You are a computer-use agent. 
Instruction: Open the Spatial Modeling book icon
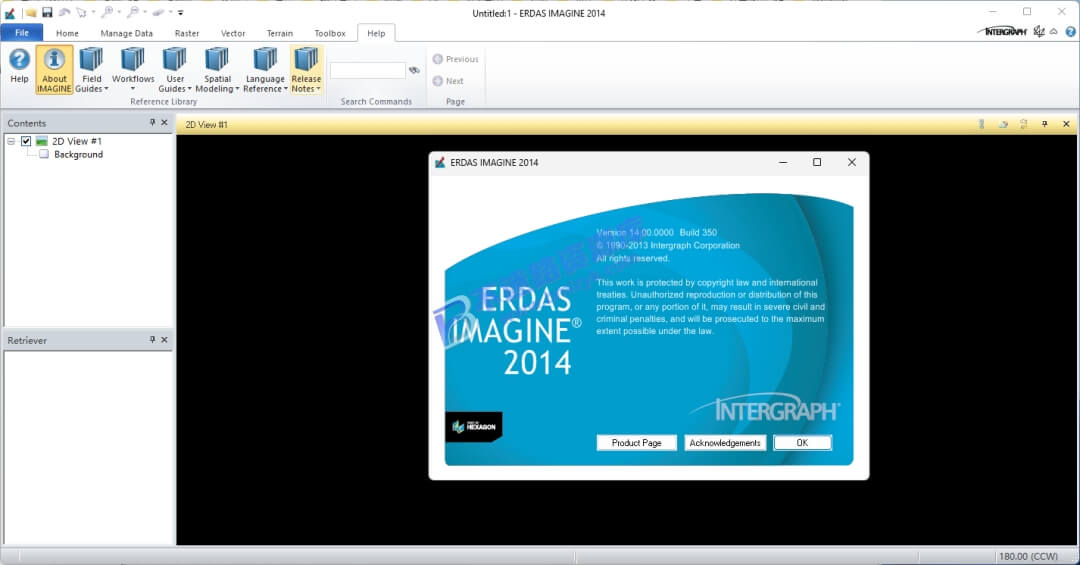click(217, 59)
